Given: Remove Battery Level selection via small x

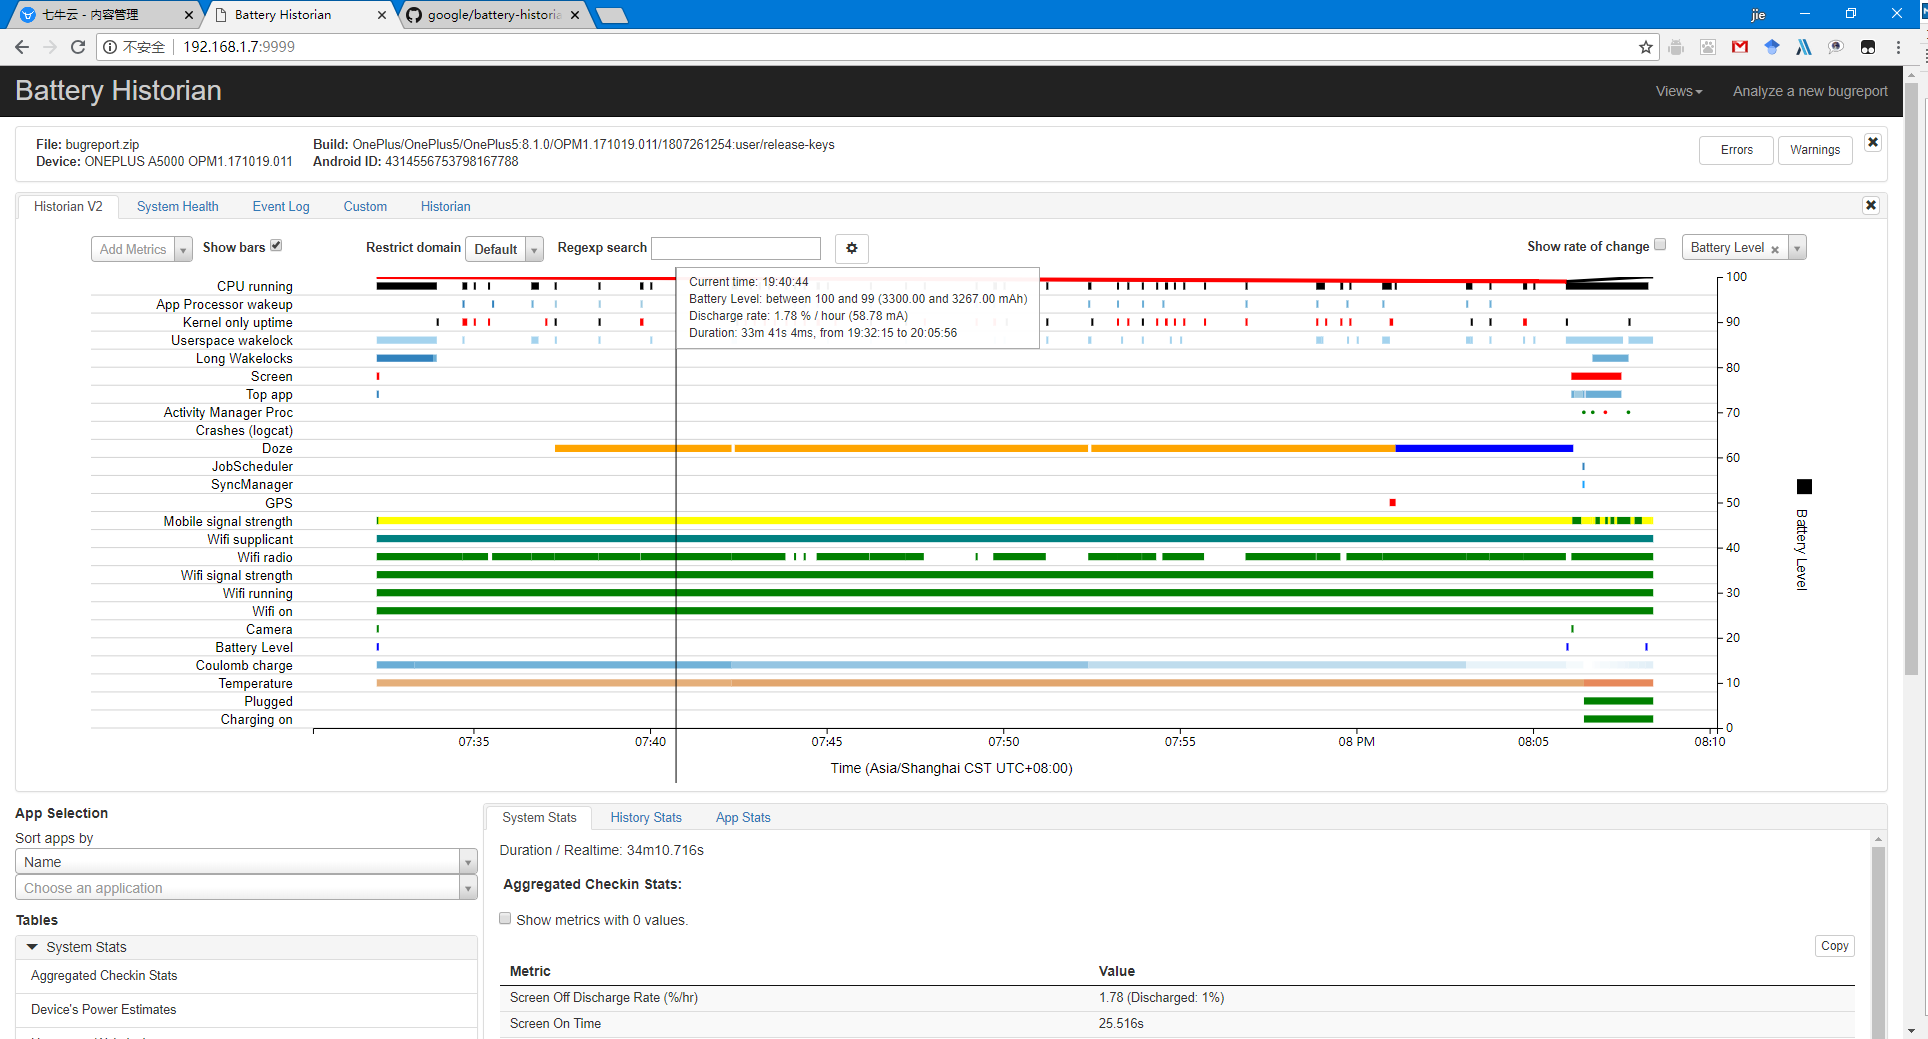Looking at the screenshot, I should click(x=1775, y=249).
